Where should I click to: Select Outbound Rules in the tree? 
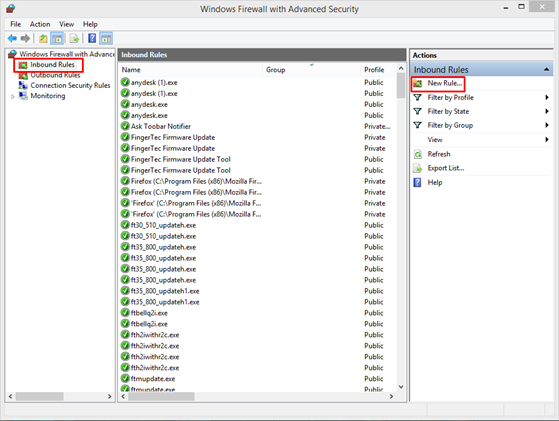point(55,76)
